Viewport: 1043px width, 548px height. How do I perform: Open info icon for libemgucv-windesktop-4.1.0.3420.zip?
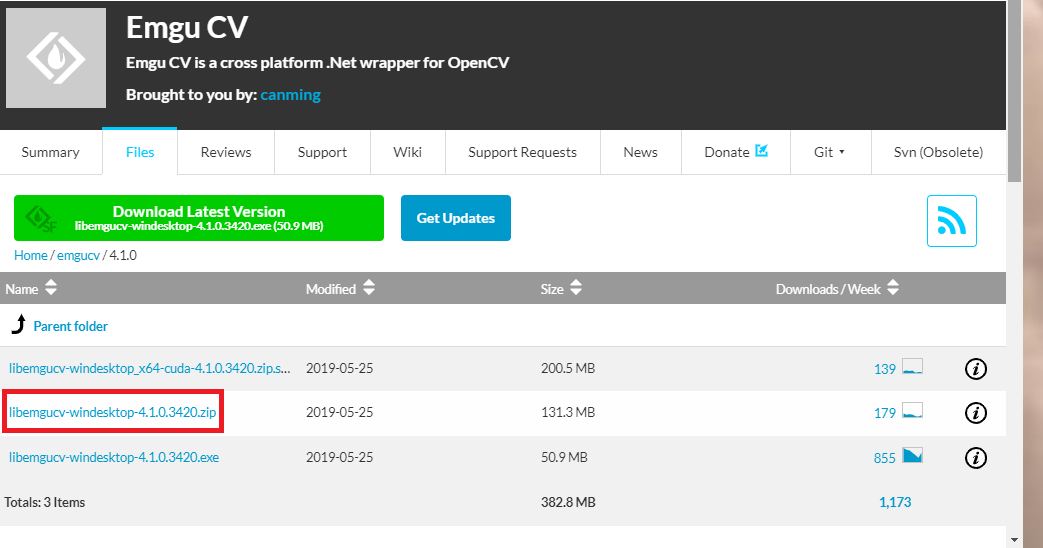(x=976, y=413)
